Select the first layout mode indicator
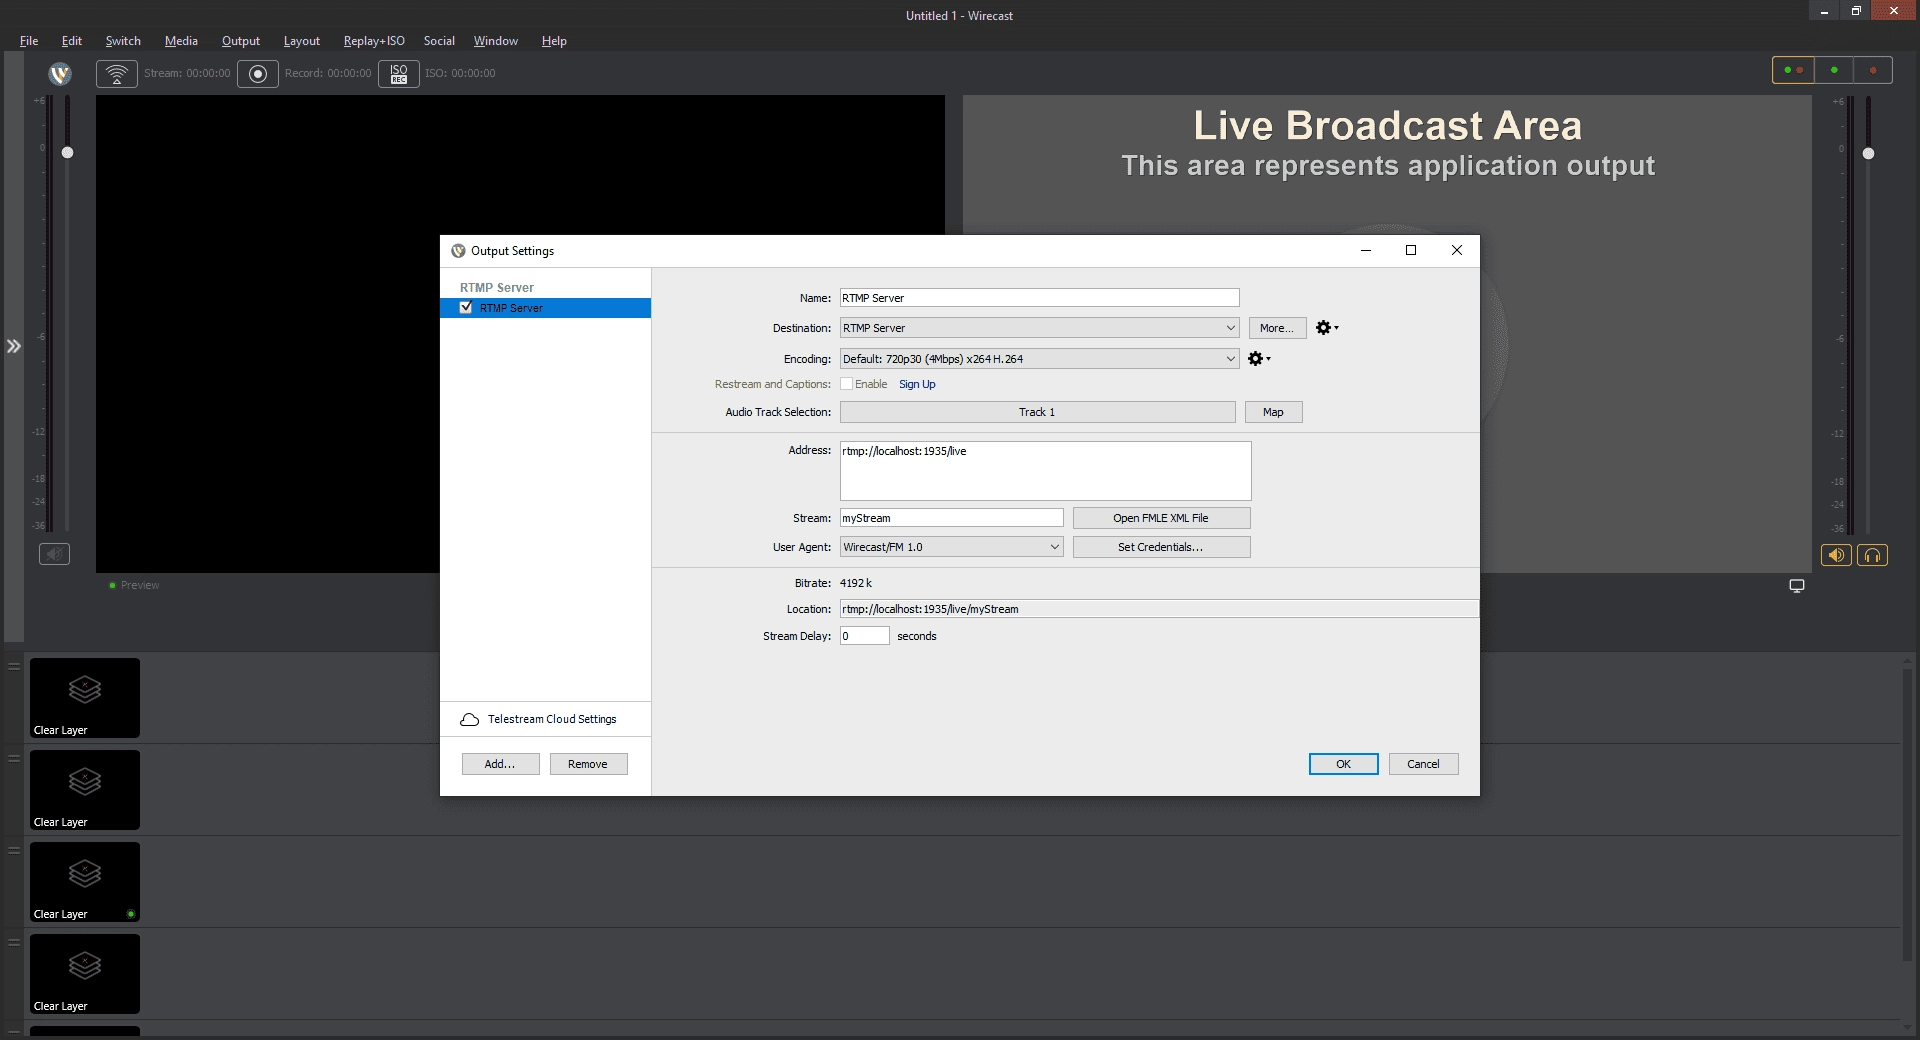The width and height of the screenshot is (1920, 1040). 1793,70
